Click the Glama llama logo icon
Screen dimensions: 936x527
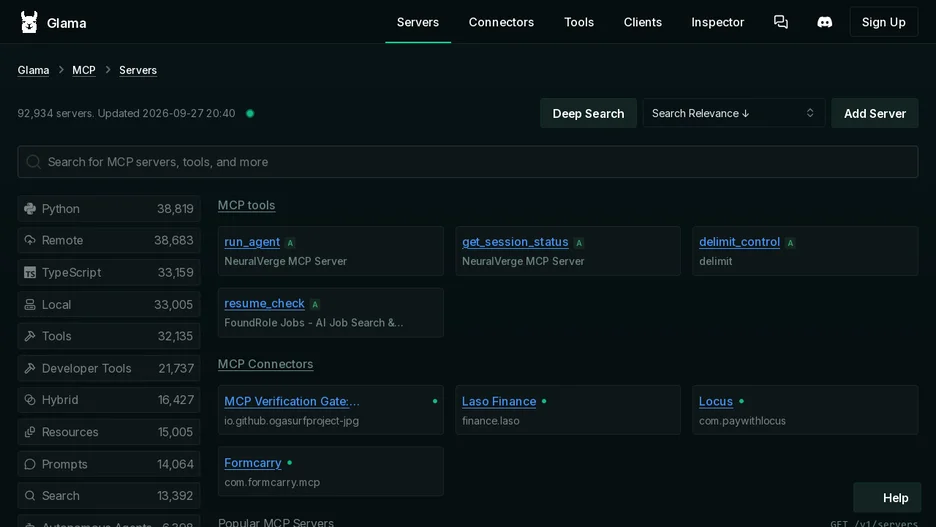coord(29,22)
